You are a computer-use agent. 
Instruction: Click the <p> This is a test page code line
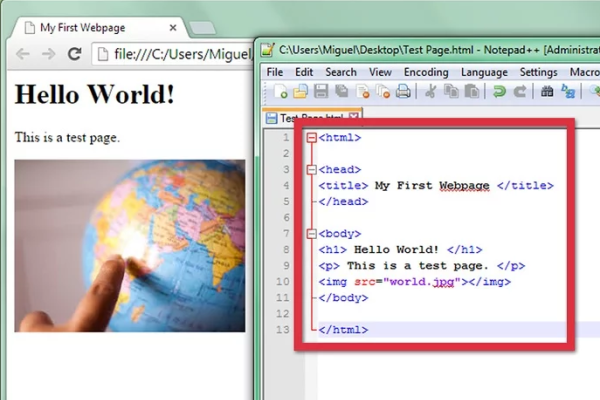(x=422, y=266)
